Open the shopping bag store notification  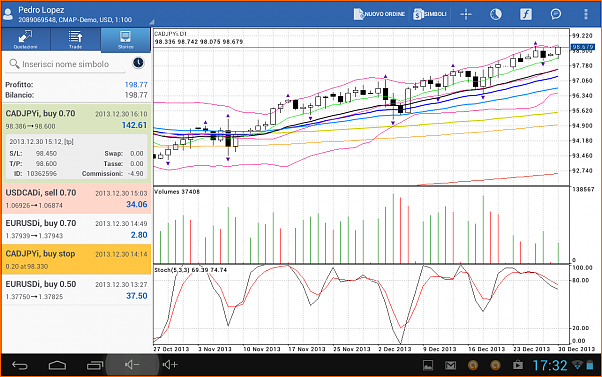click(x=518, y=365)
